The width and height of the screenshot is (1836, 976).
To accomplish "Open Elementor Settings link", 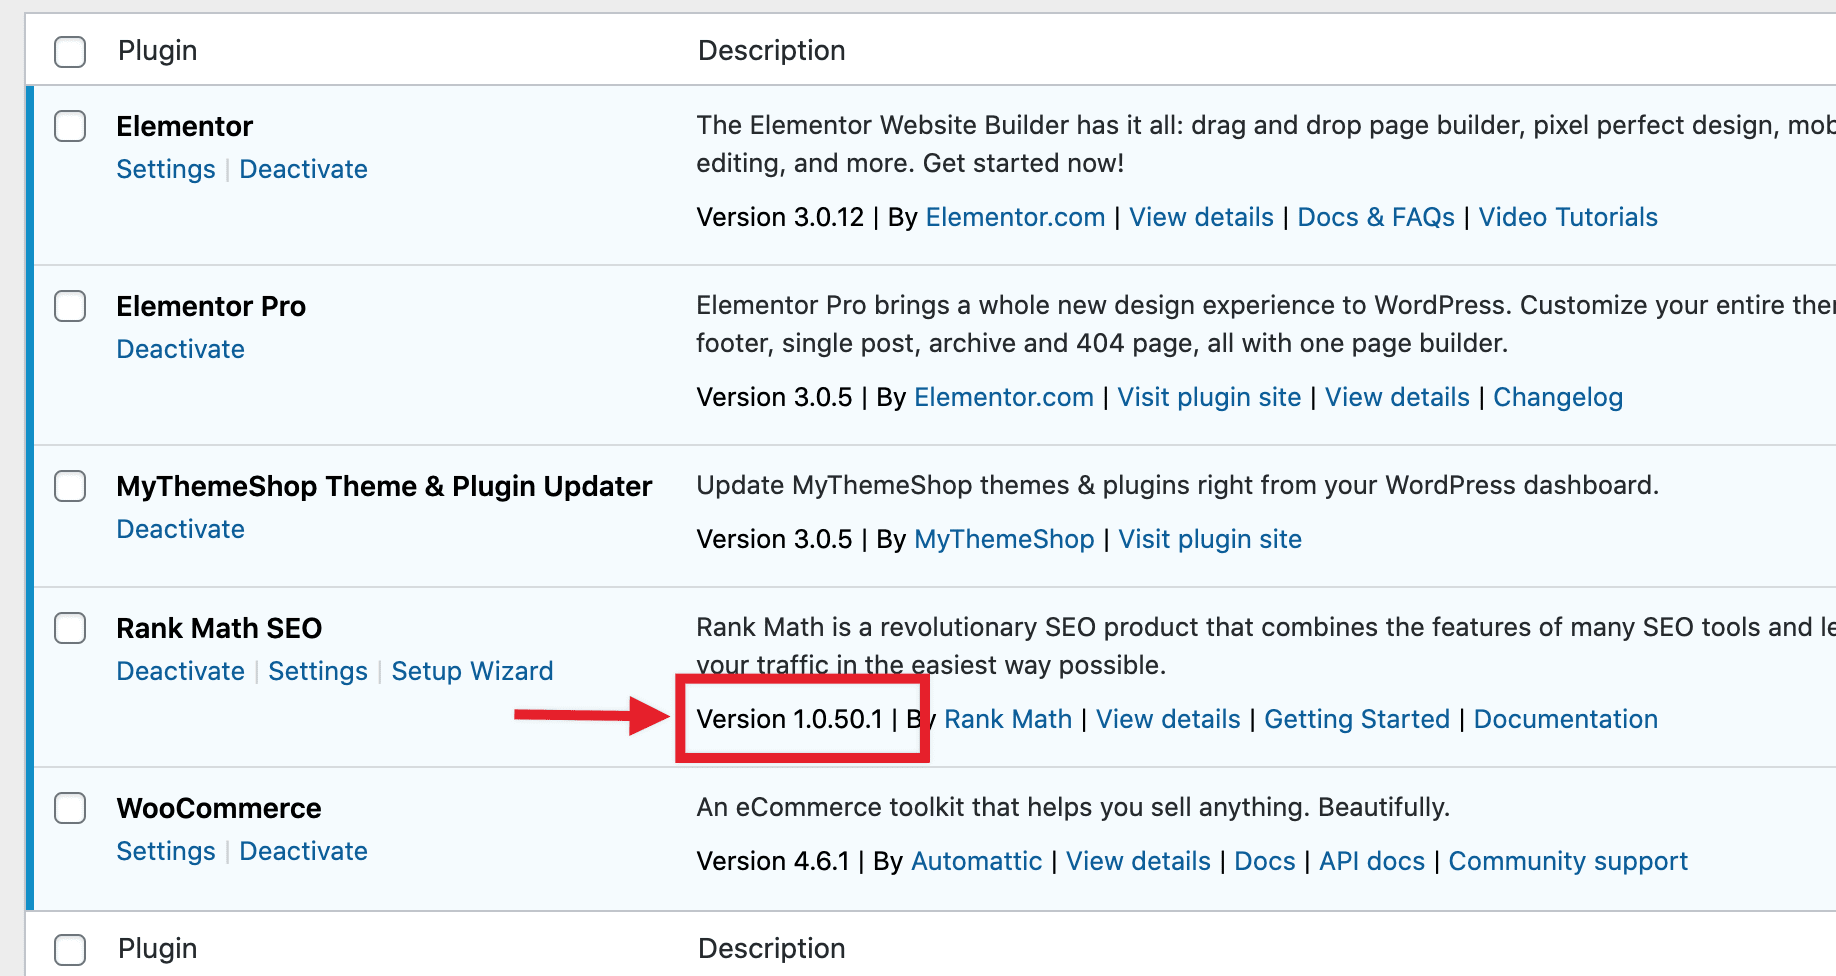I will coord(166,170).
